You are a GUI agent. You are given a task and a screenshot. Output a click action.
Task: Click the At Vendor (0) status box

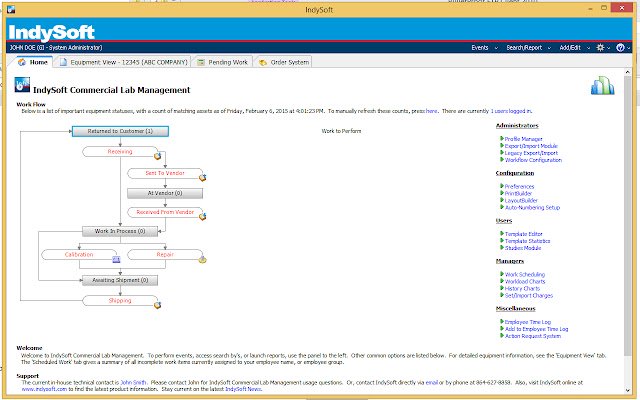pyautogui.click(x=165, y=193)
